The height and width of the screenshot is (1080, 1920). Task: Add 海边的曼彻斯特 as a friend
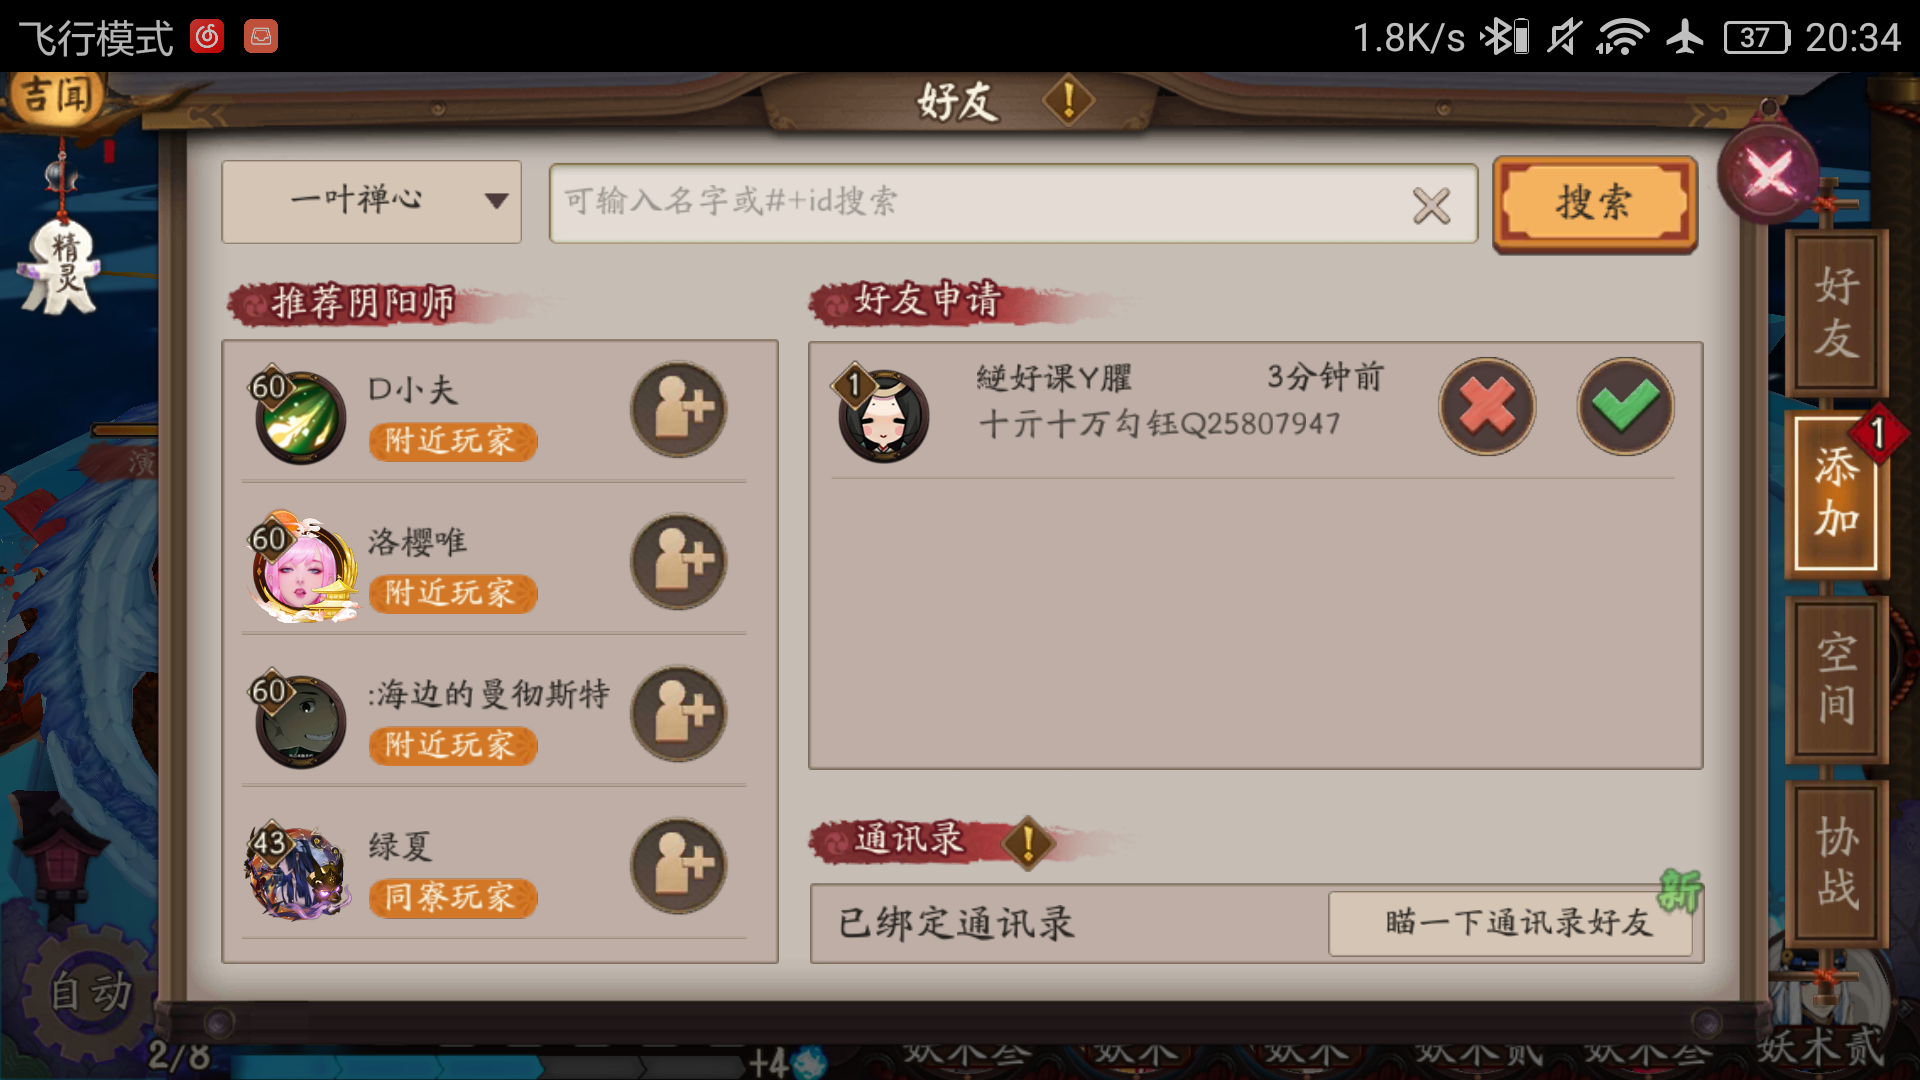tap(678, 714)
